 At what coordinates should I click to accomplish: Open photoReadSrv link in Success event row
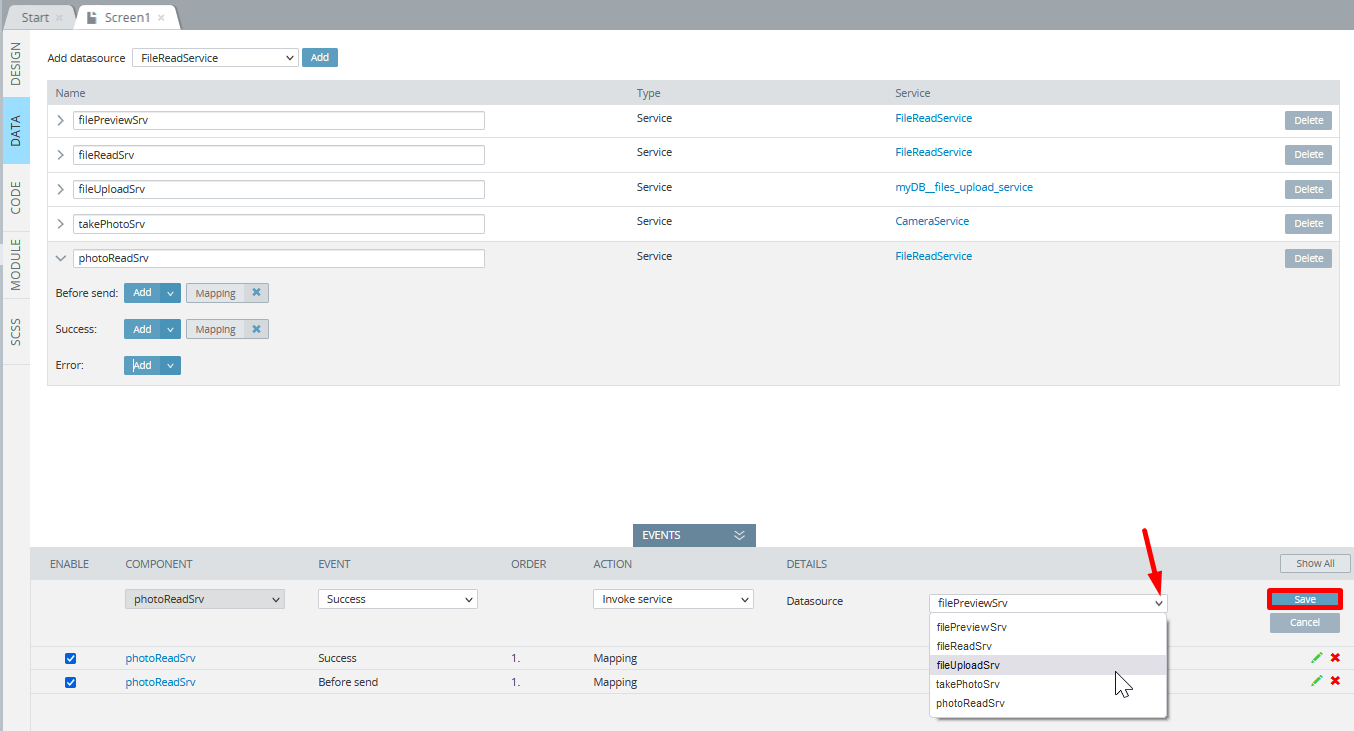(x=160, y=658)
